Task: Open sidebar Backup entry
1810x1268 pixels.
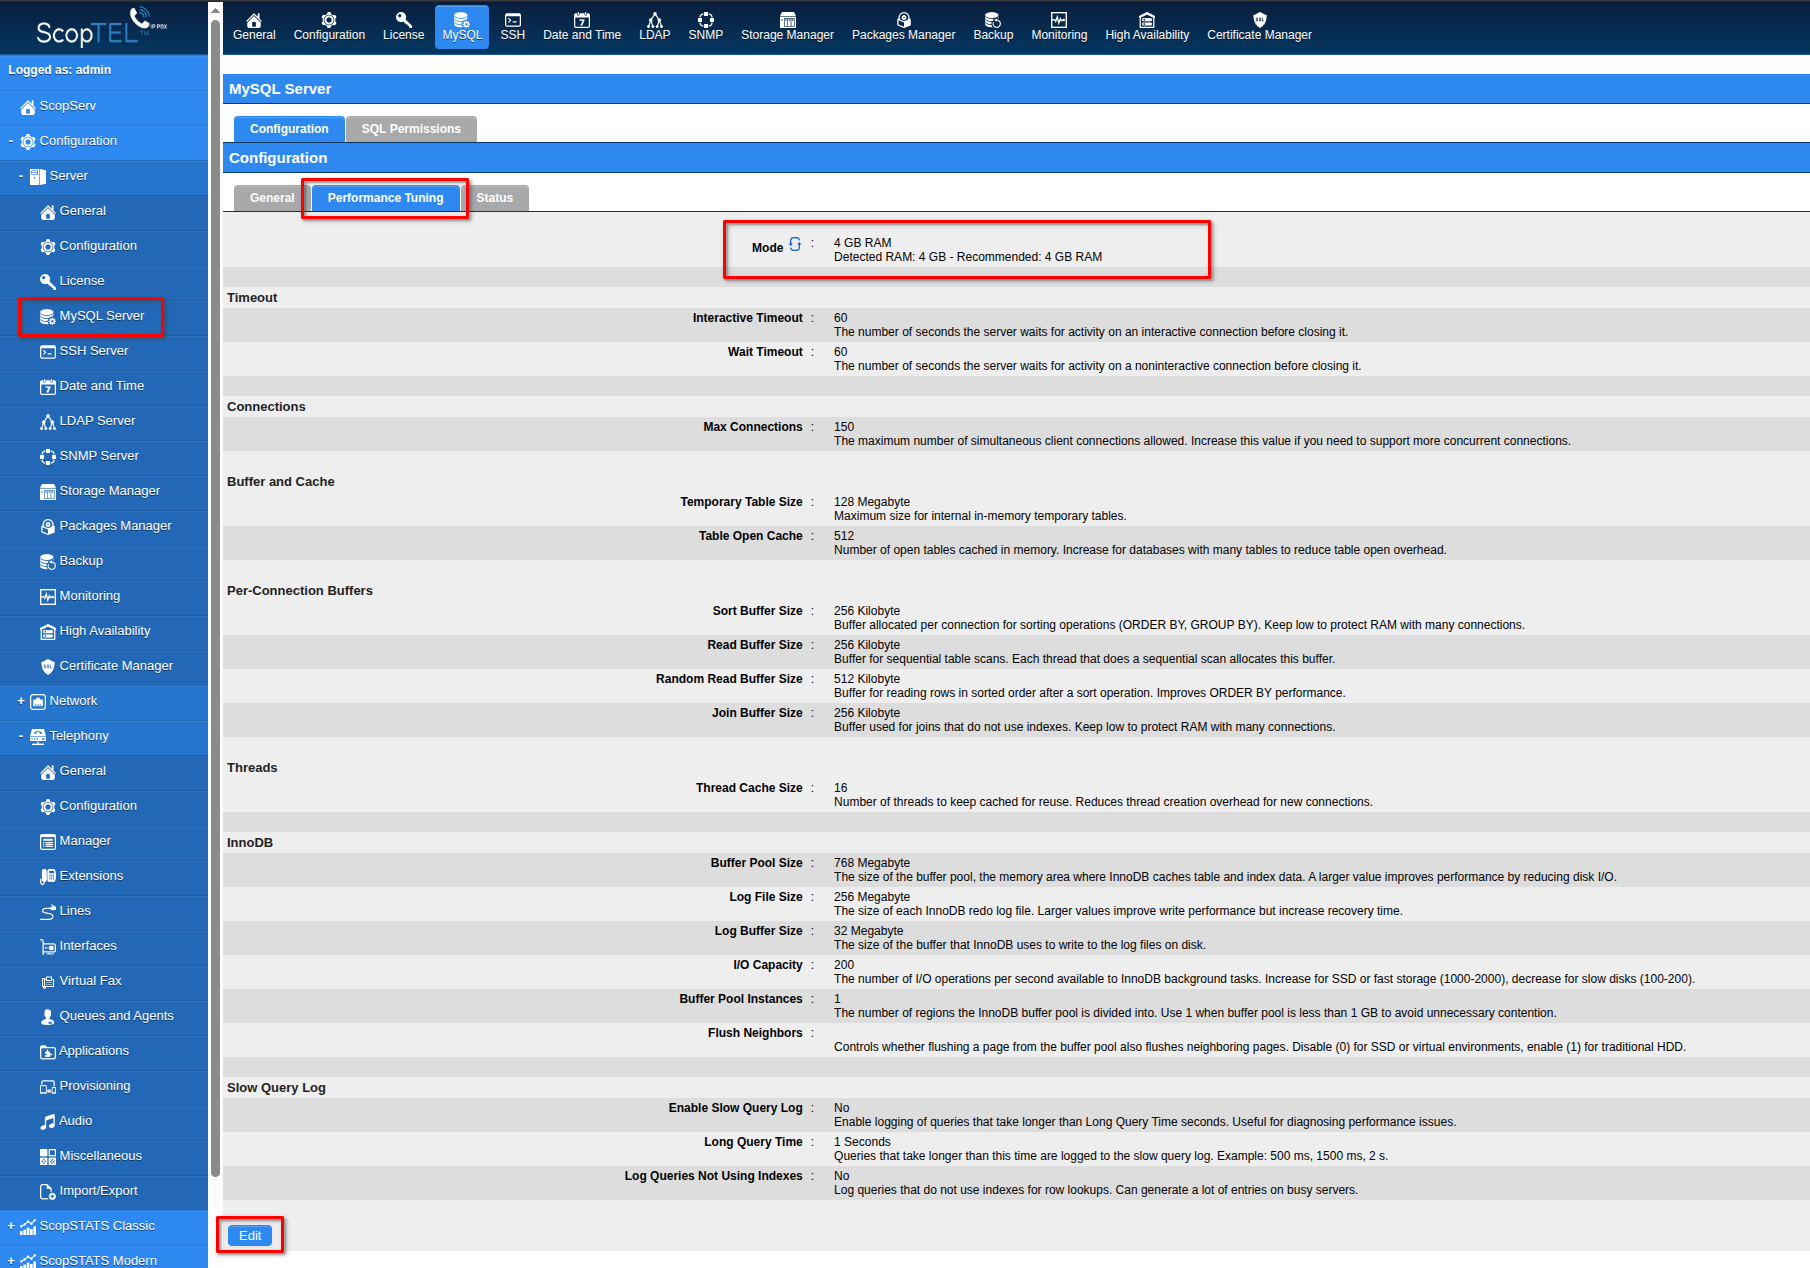Action: click(x=72, y=561)
